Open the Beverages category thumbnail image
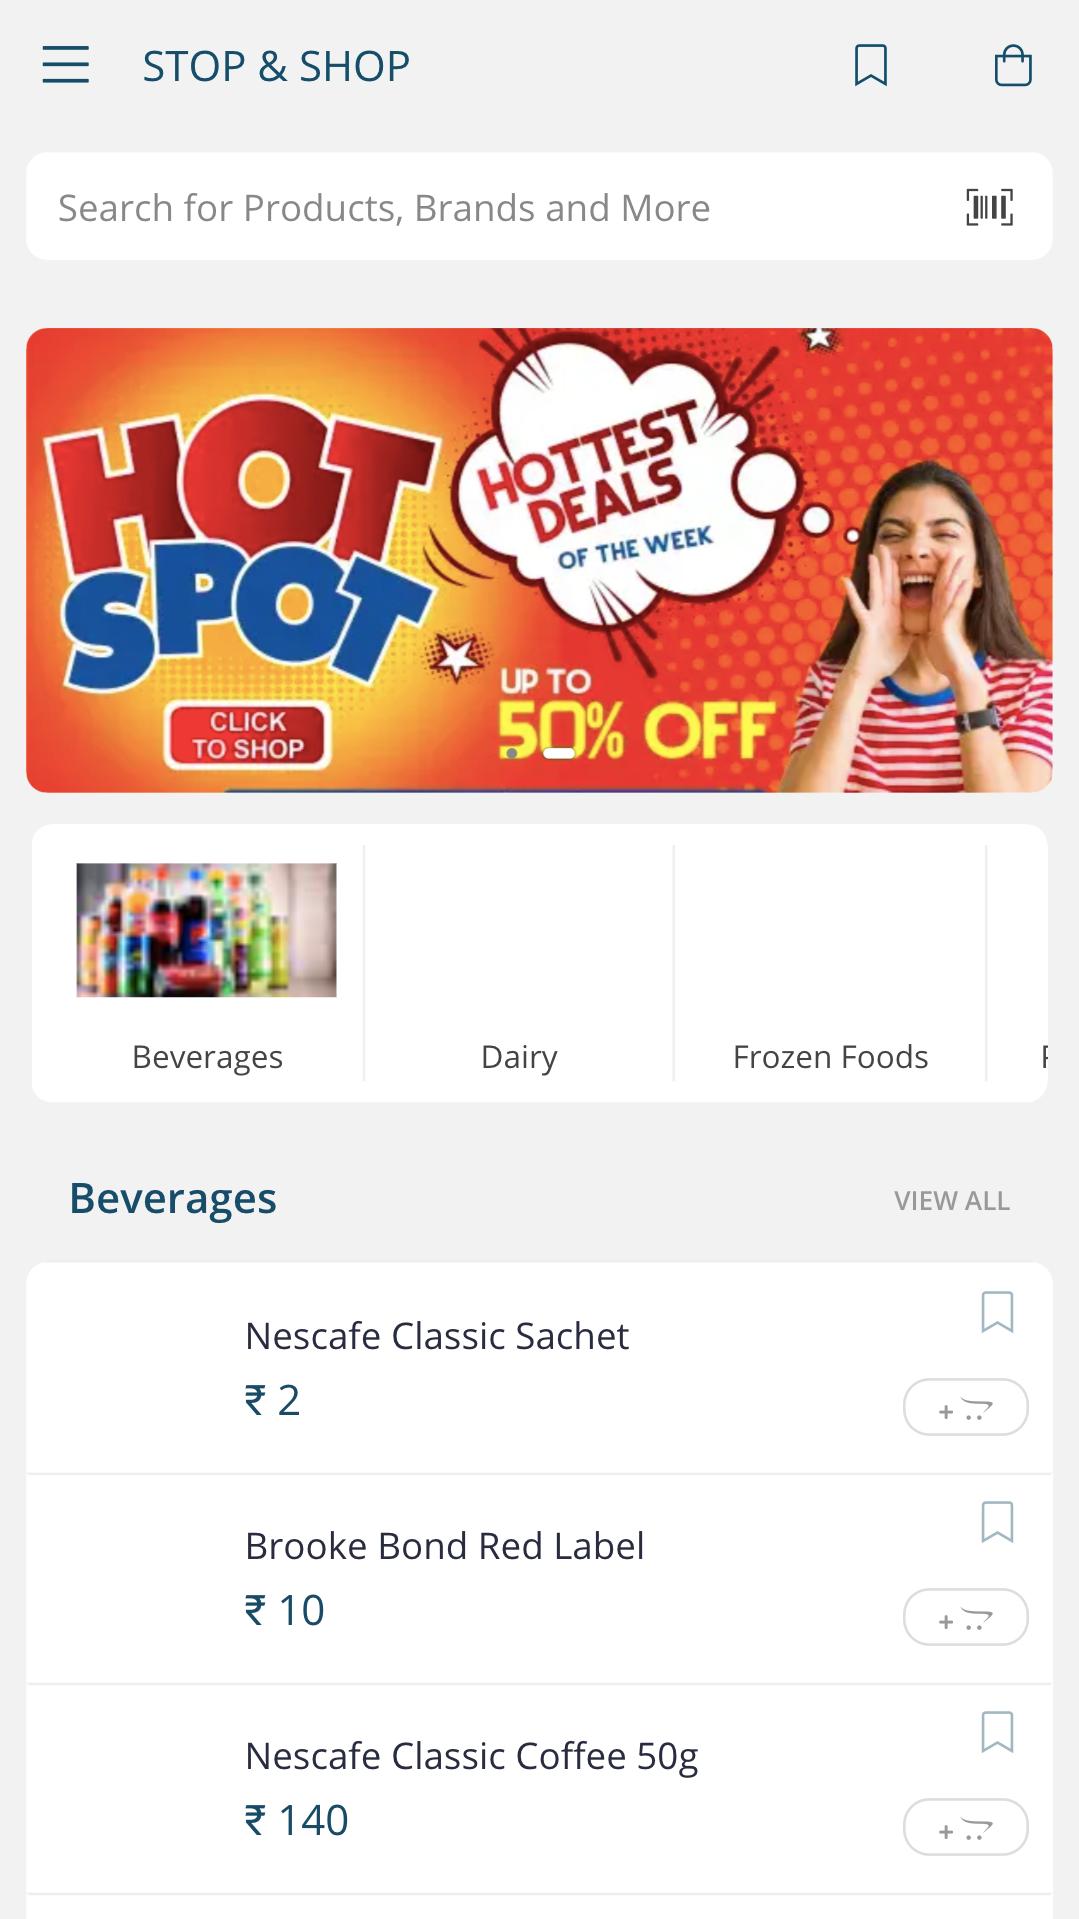 coord(207,930)
